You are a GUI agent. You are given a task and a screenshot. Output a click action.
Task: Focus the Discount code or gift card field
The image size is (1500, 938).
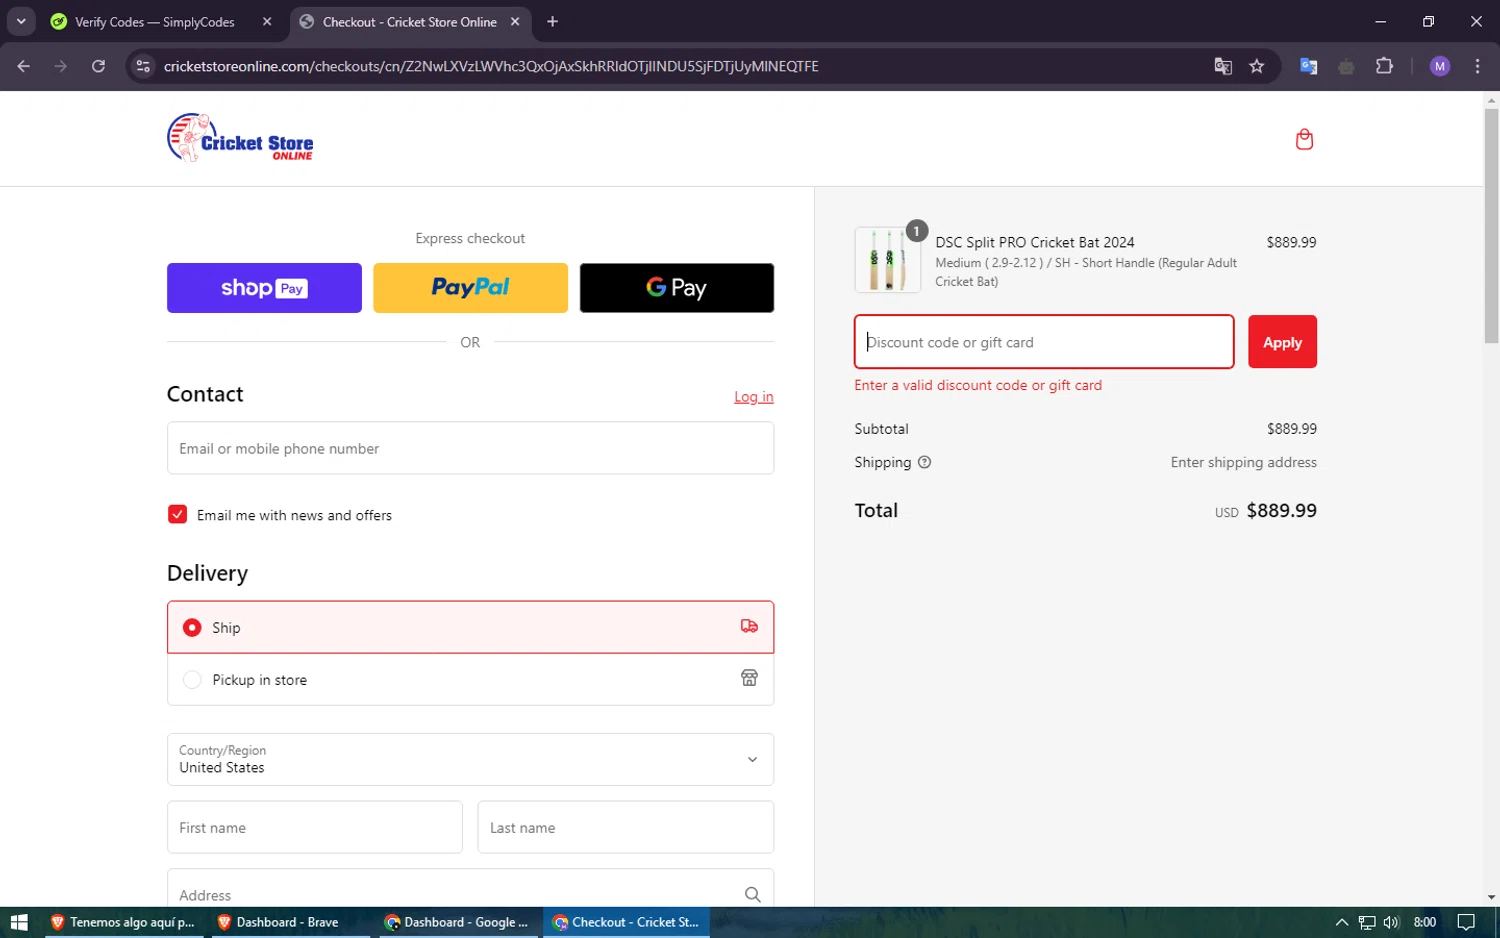tap(1044, 342)
